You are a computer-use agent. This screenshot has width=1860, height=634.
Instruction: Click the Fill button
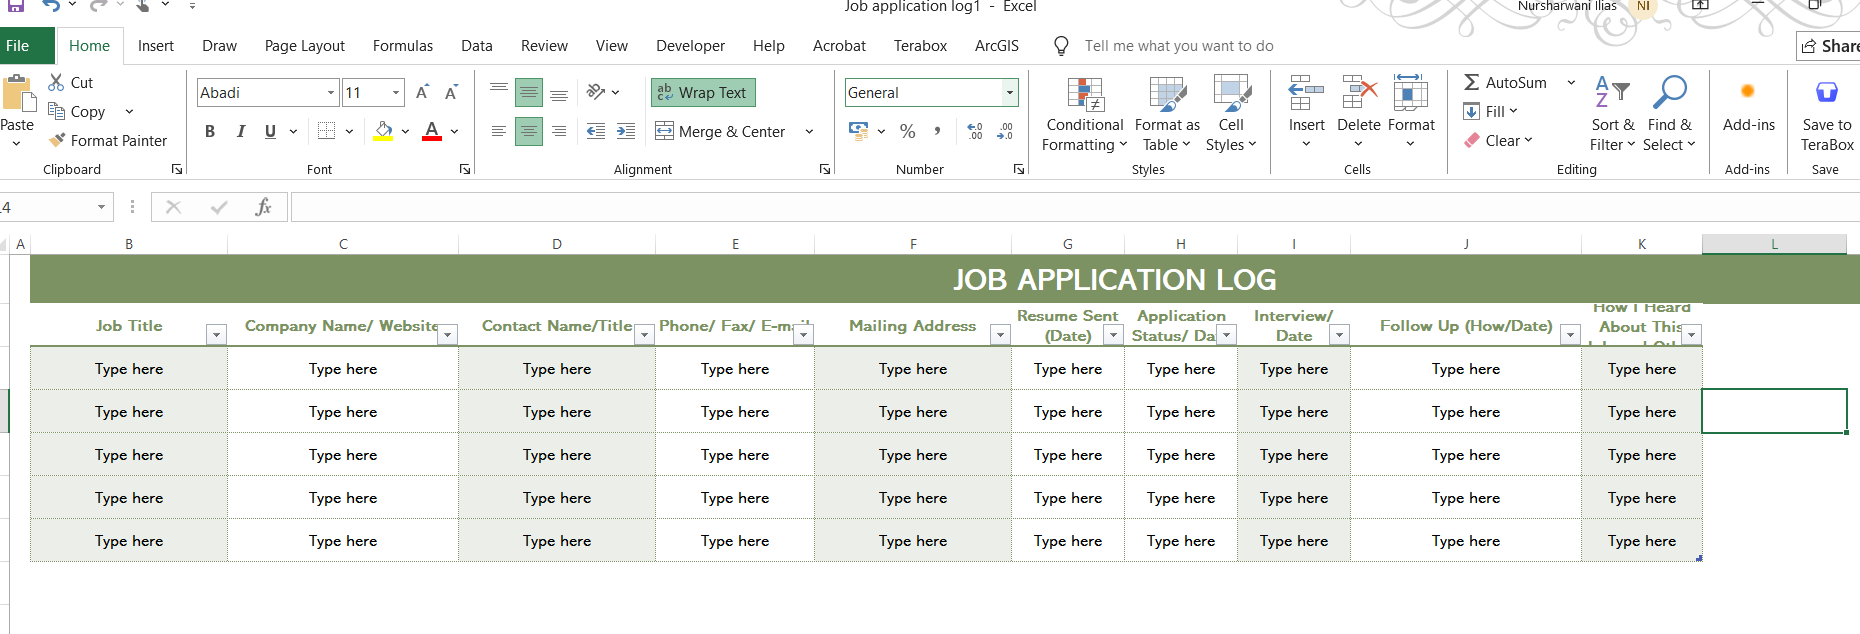pyautogui.click(x=1491, y=111)
